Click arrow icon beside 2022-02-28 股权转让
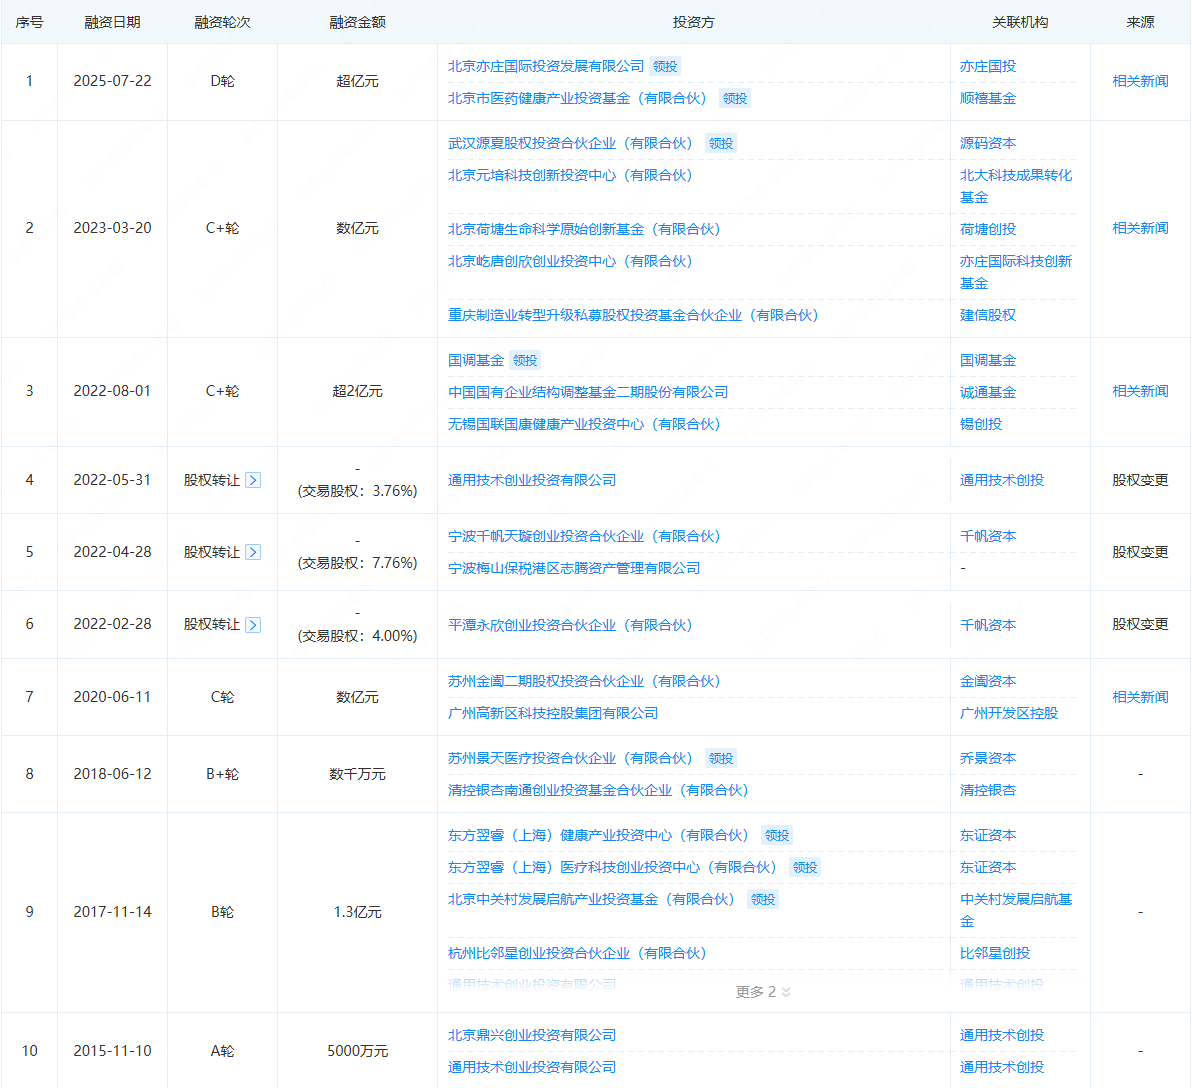 pos(253,625)
